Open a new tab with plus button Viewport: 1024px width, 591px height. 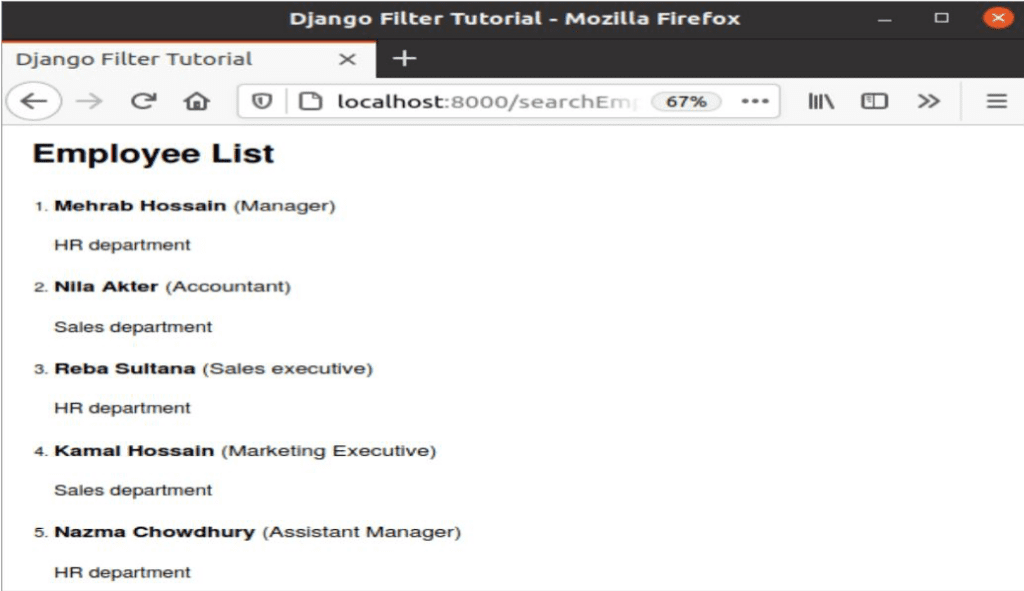[404, 59]
